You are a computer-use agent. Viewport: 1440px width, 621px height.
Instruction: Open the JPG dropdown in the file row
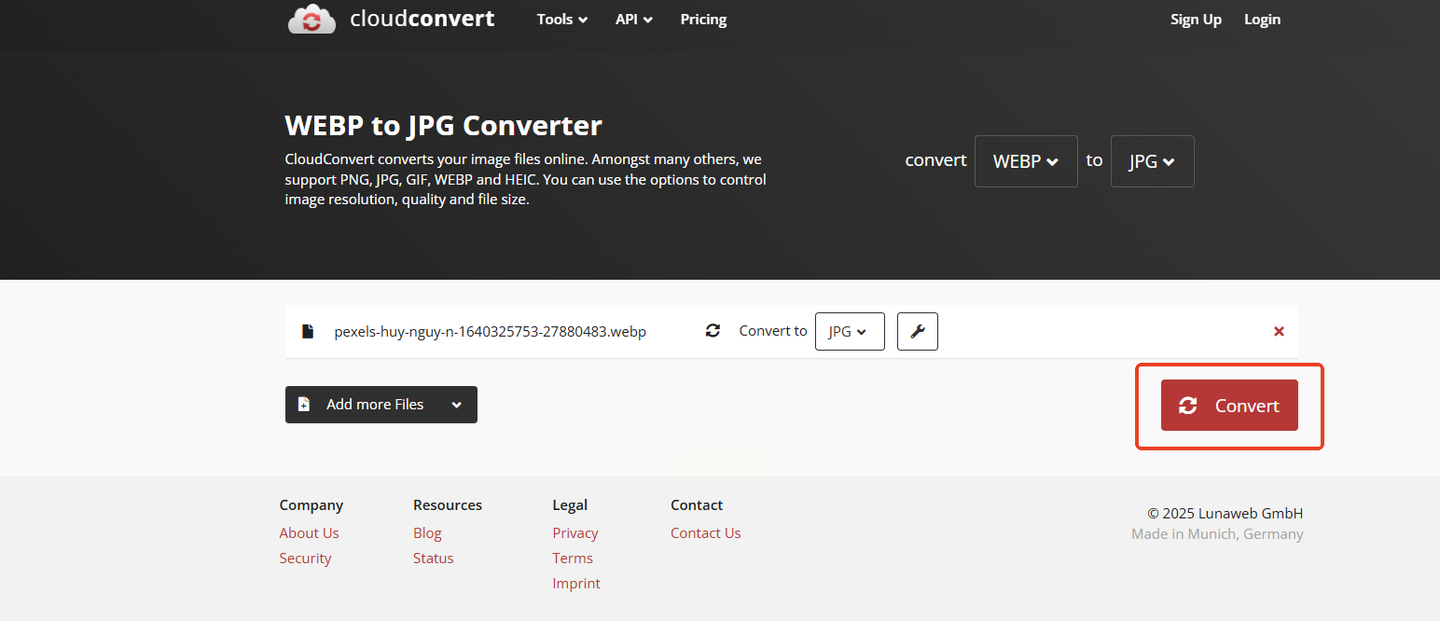point(849,331)
